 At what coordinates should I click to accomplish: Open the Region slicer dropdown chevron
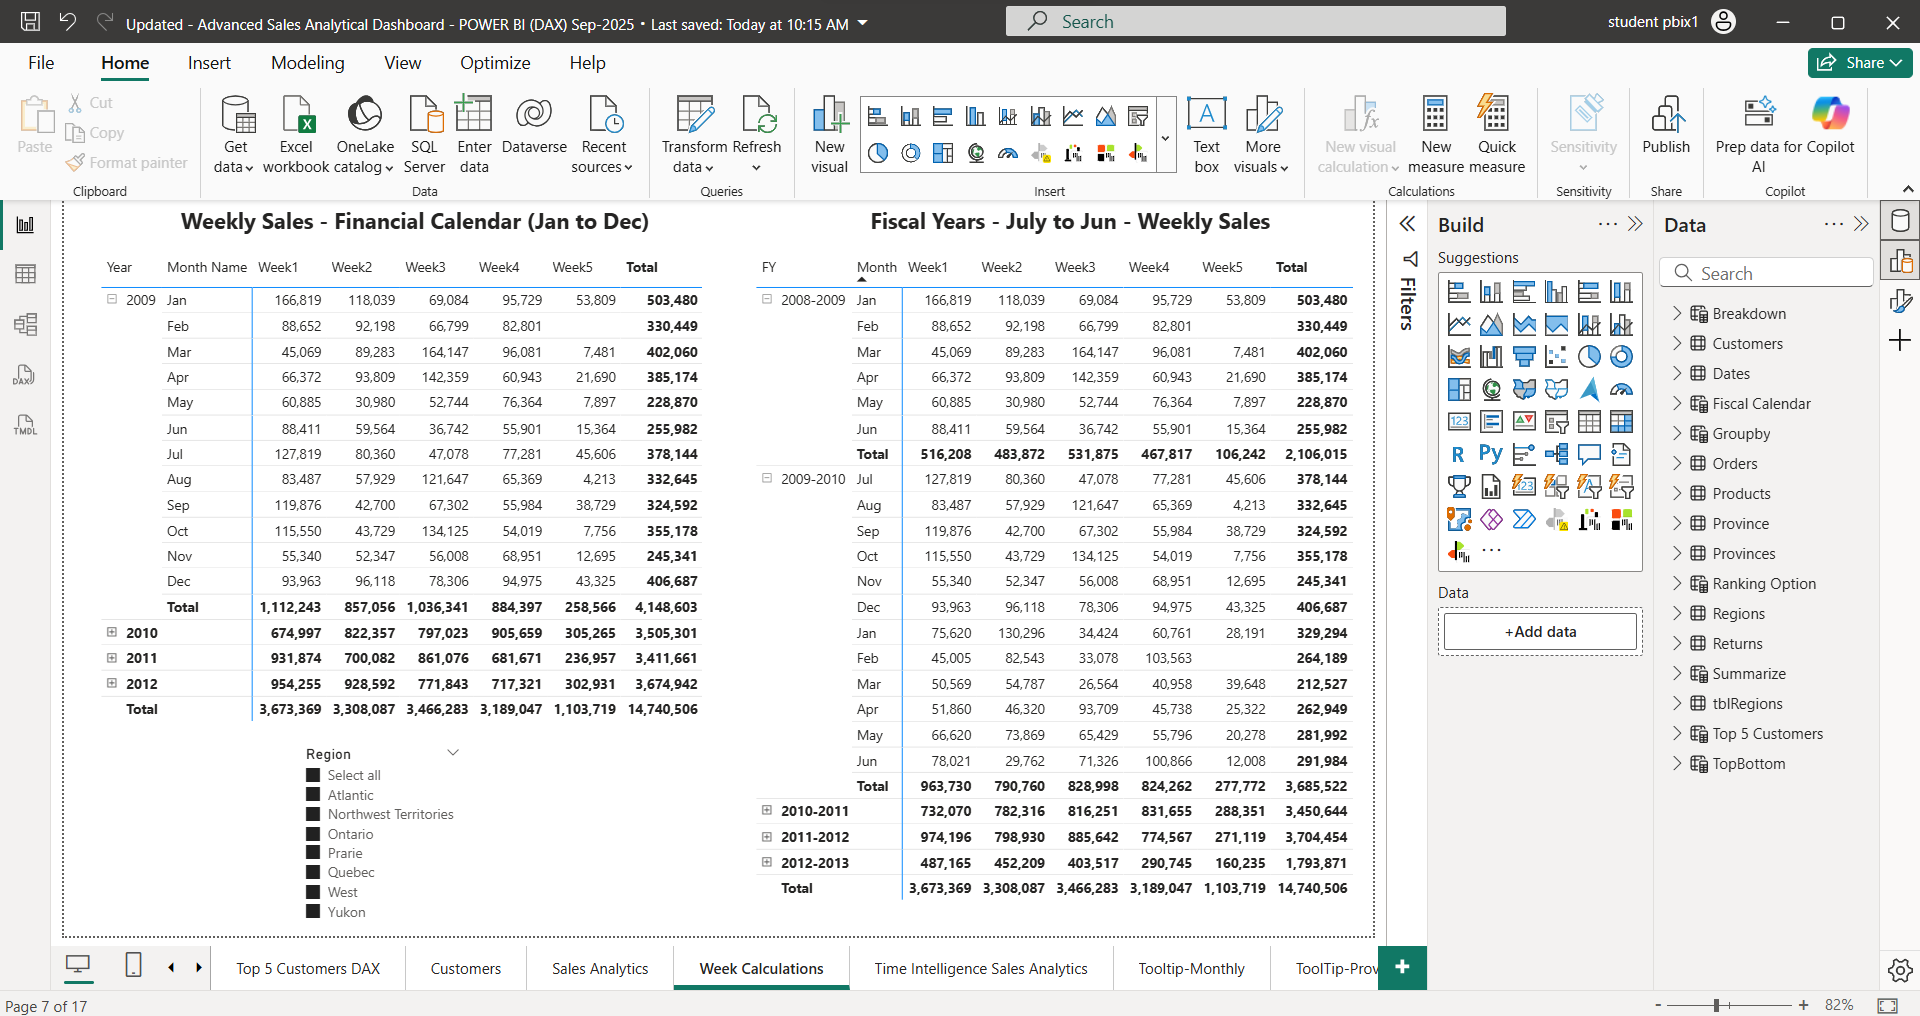tap(453, 752)
